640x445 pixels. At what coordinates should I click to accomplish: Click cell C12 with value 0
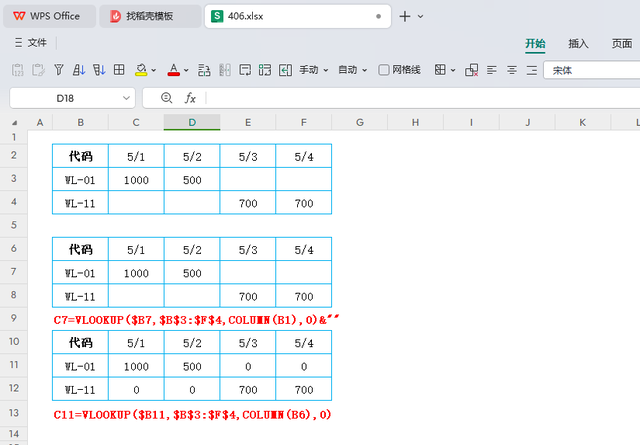pos(136,389)
